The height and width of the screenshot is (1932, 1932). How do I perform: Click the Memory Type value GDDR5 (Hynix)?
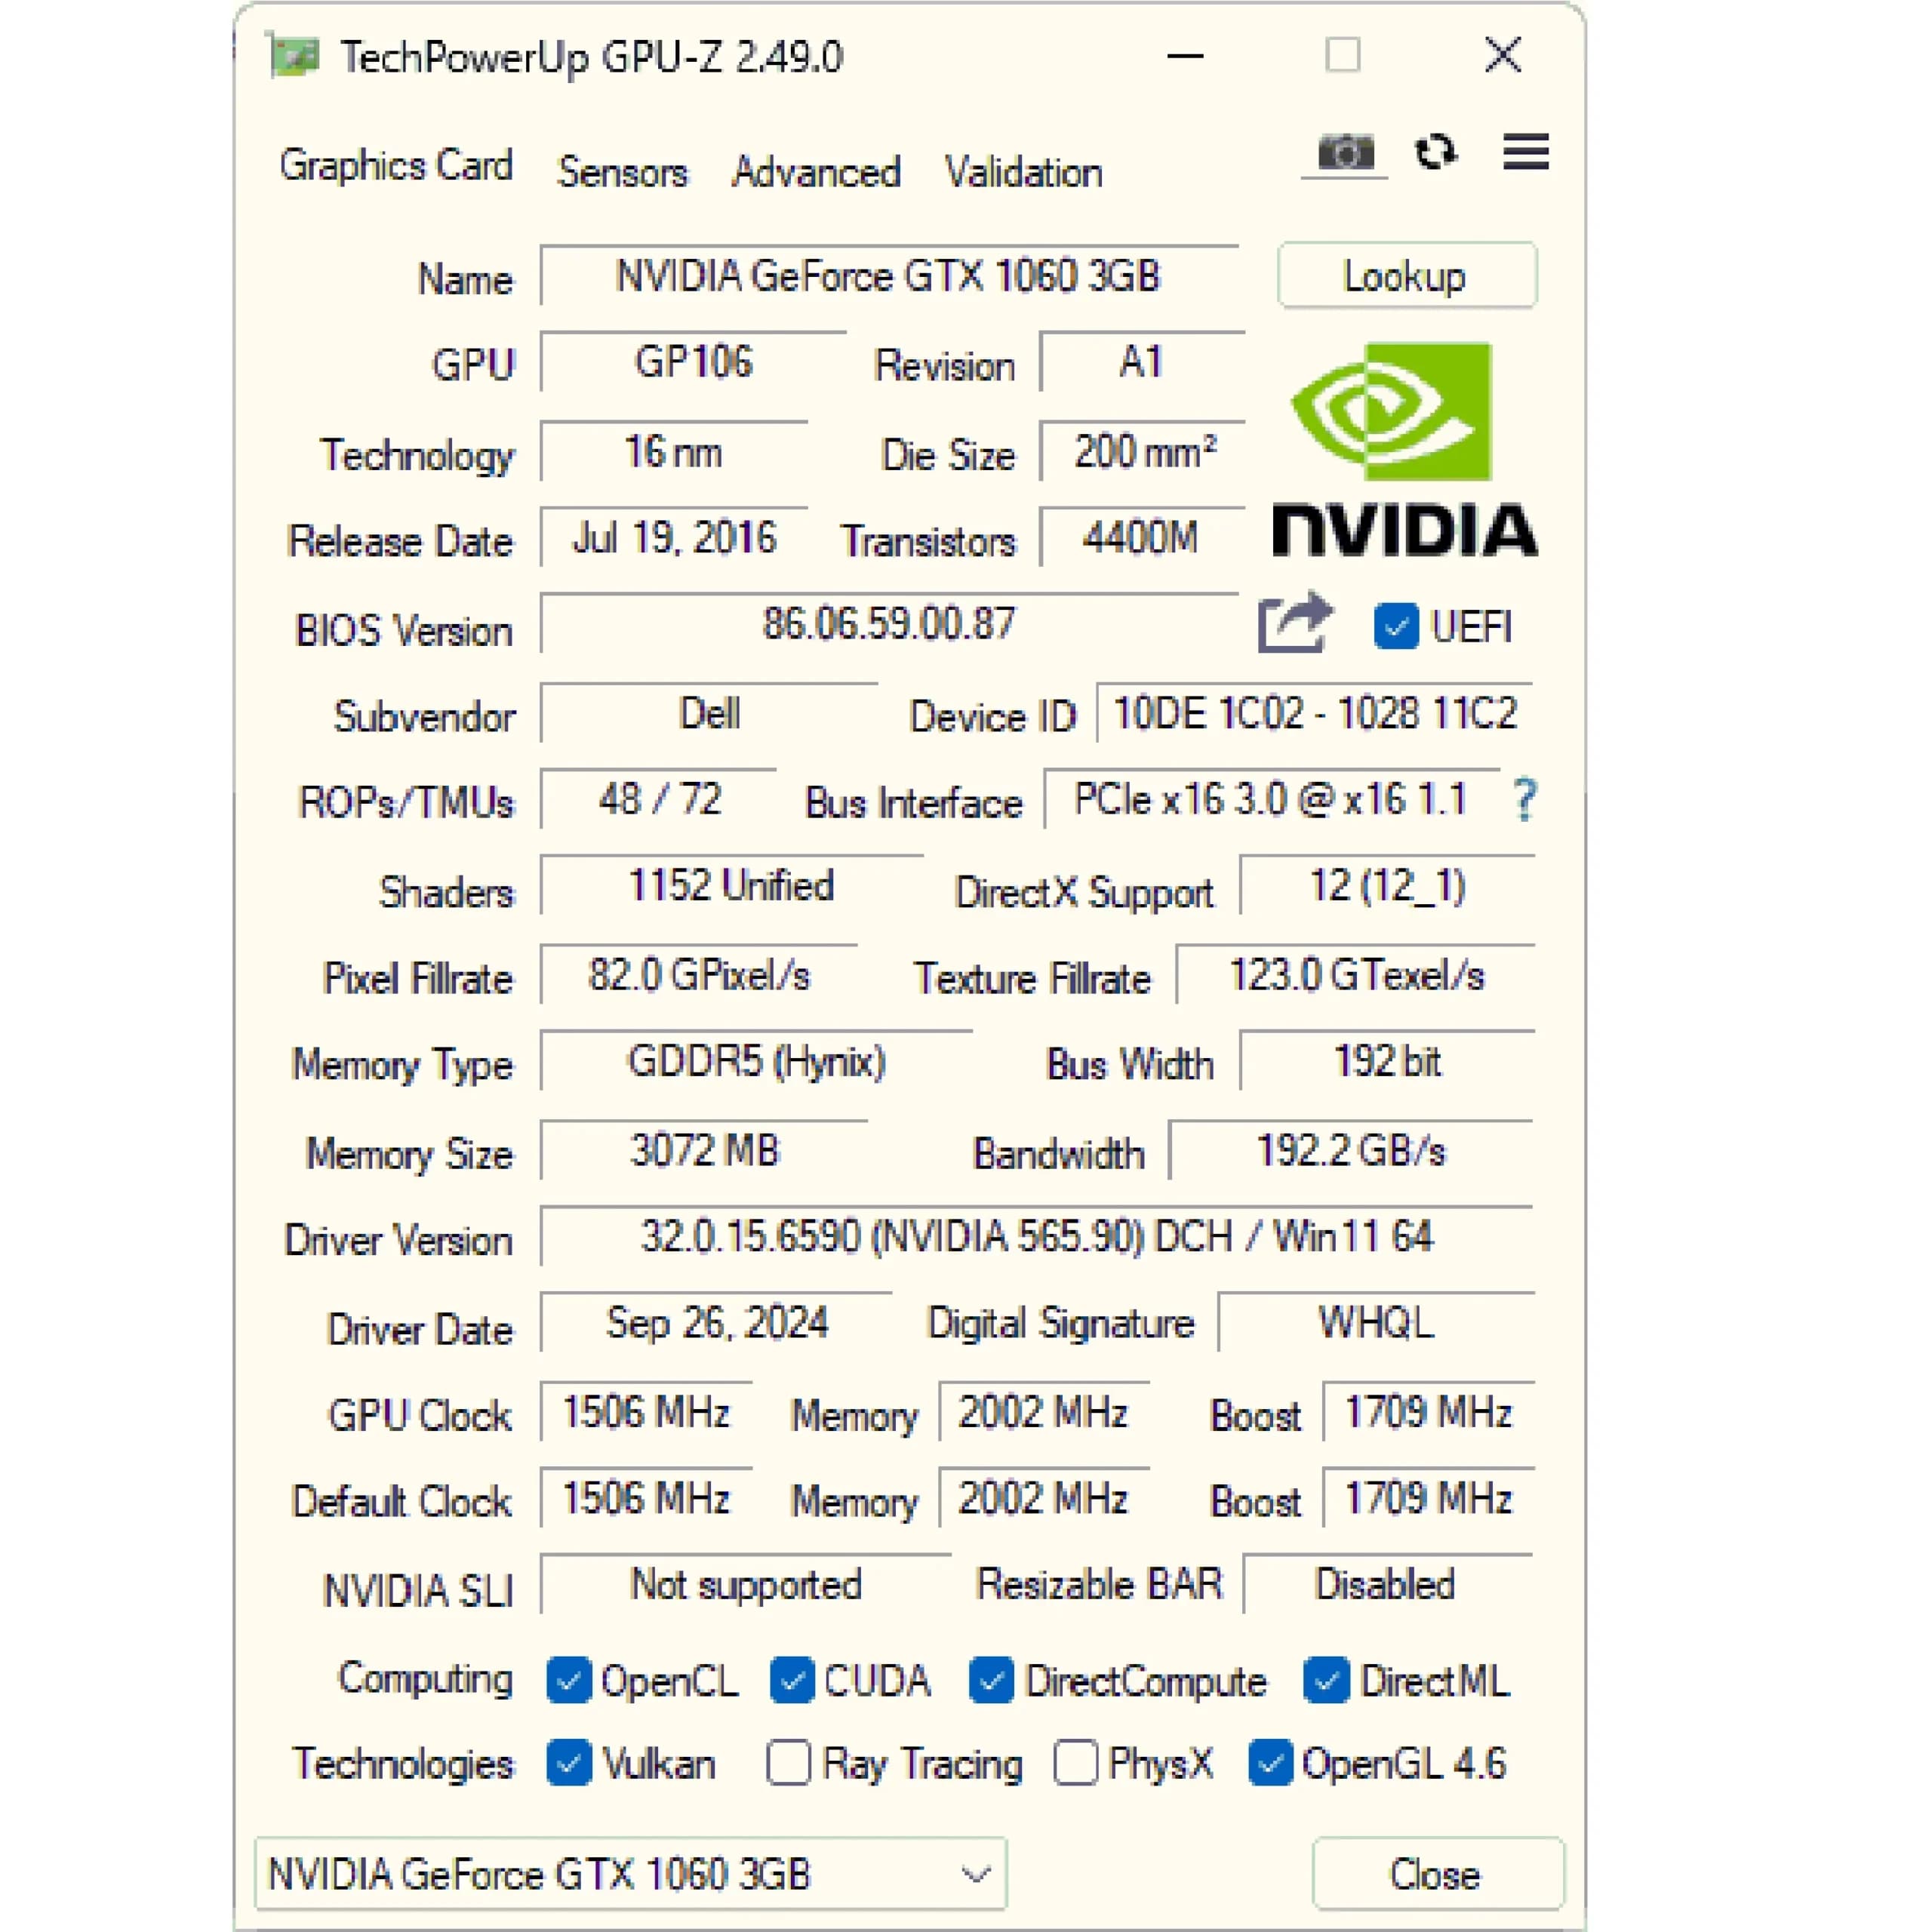[x=757, y=1061]
